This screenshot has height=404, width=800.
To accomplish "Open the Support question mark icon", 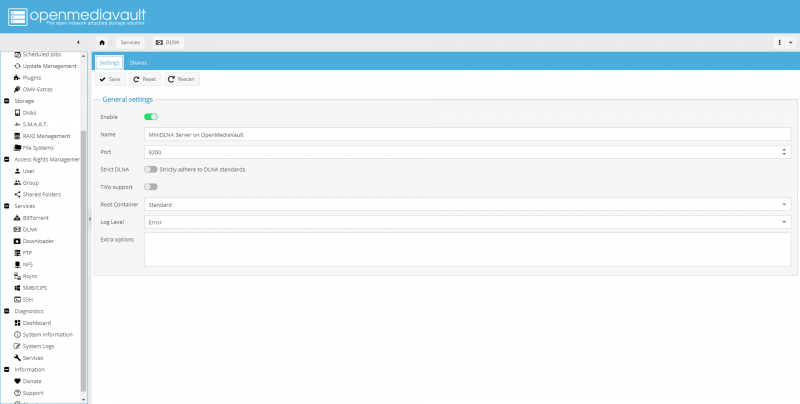I will [x=17, y=393].
